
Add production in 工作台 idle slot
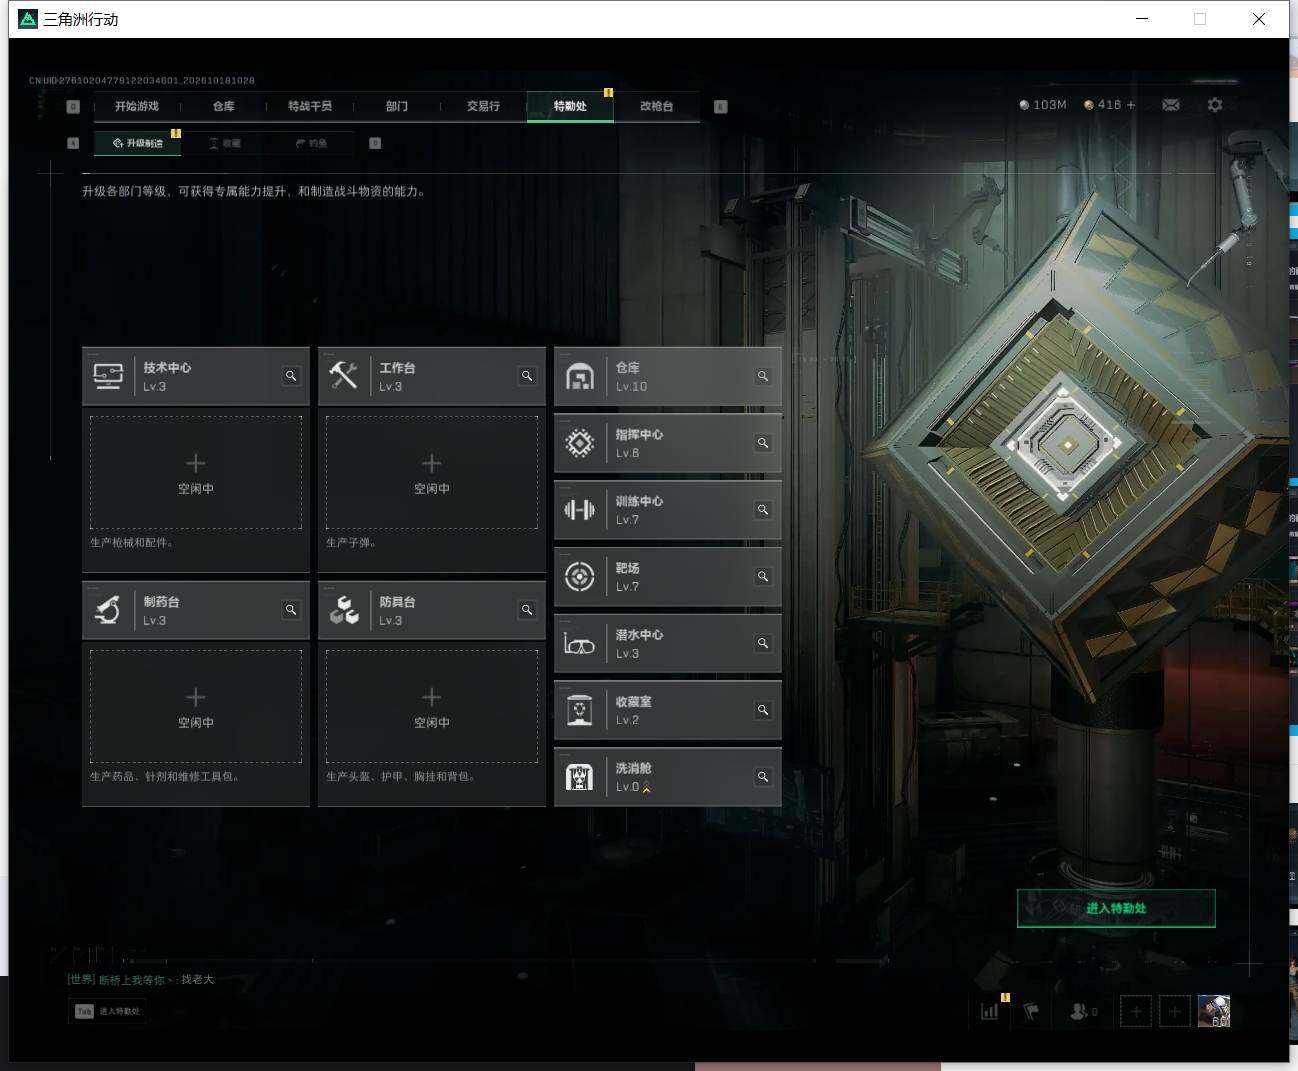pos(432,472)
